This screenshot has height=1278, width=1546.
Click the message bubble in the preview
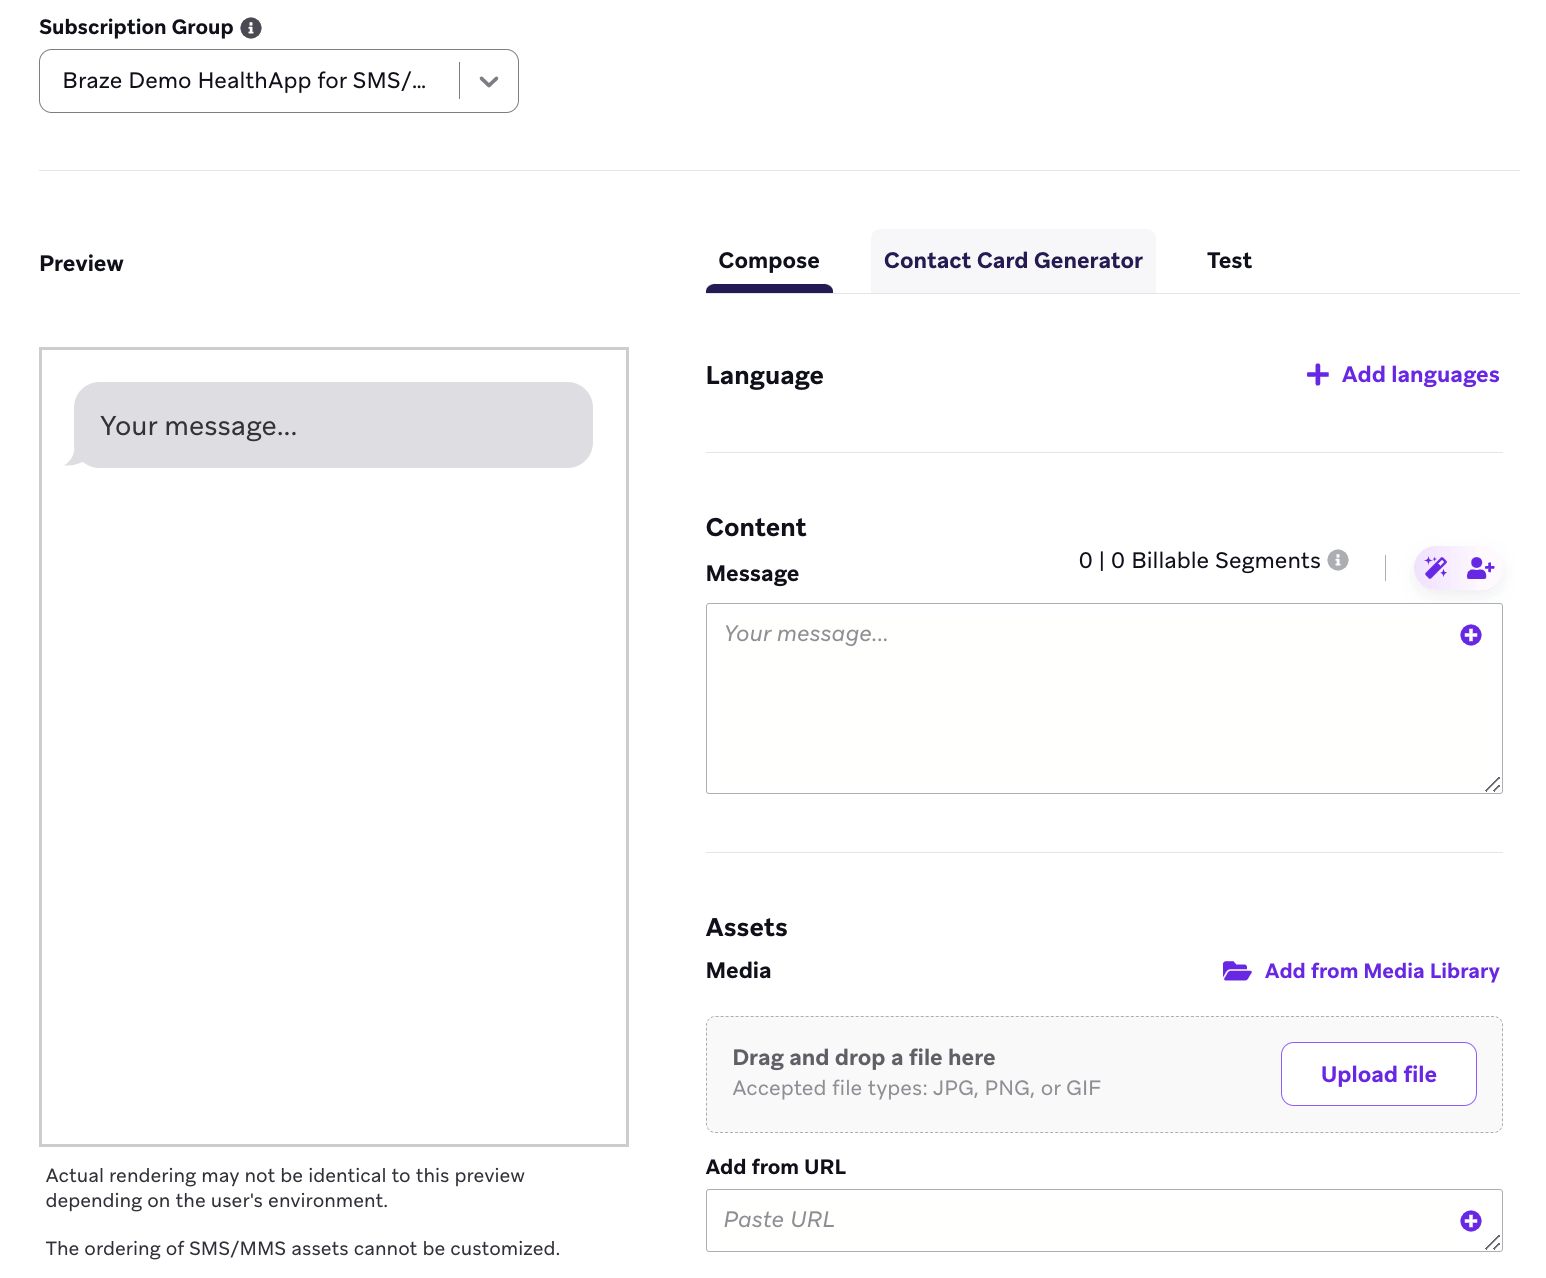click(x=333, y=425)
